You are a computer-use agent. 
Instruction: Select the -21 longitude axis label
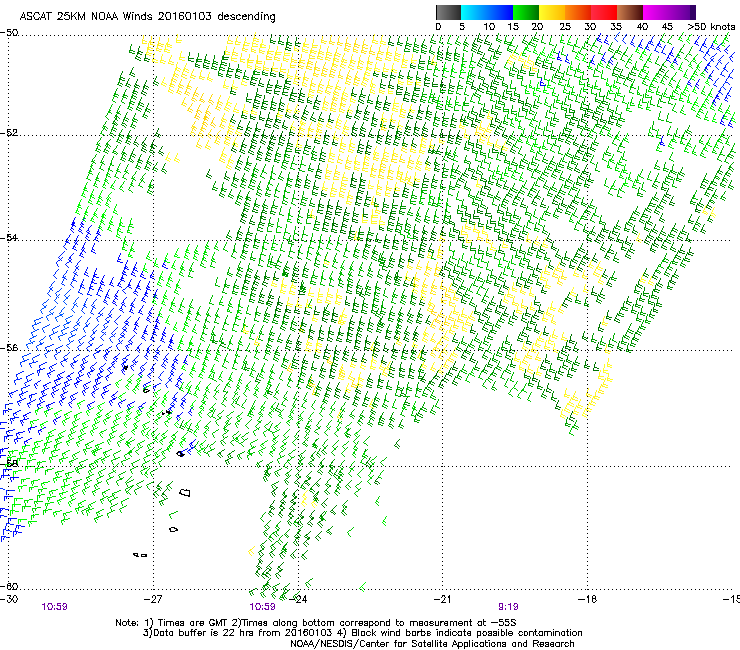442,599
